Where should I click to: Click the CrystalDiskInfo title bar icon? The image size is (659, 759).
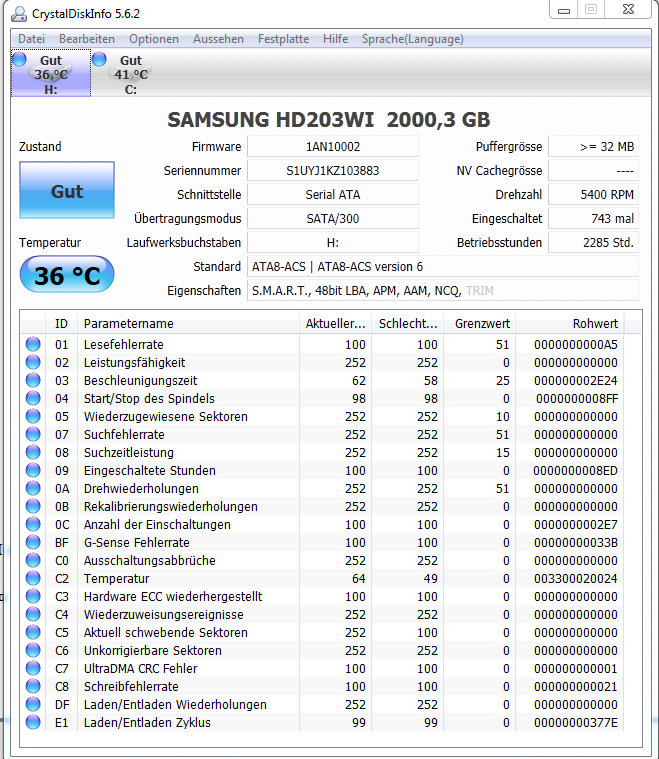[19, 14]
